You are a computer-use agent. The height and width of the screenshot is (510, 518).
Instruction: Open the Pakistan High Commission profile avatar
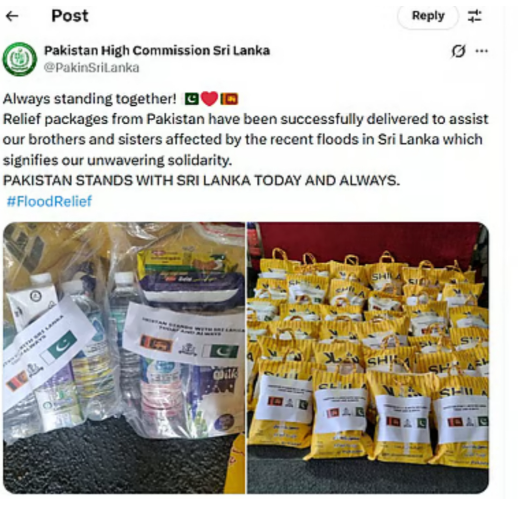point(20,59)
